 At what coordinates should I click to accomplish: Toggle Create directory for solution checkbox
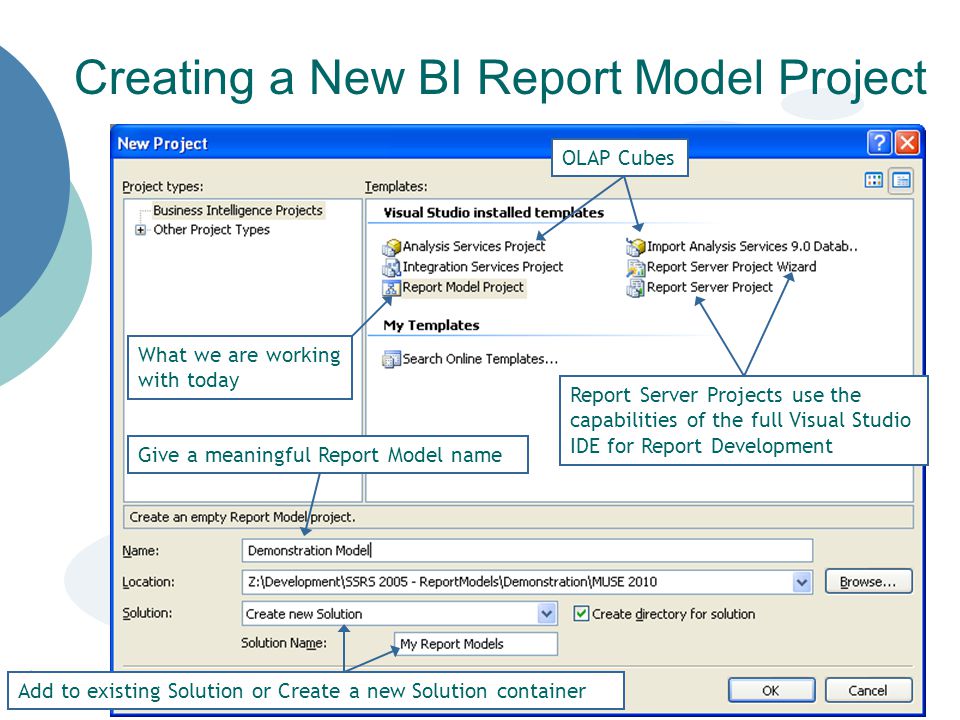click(x=581, y=613)
